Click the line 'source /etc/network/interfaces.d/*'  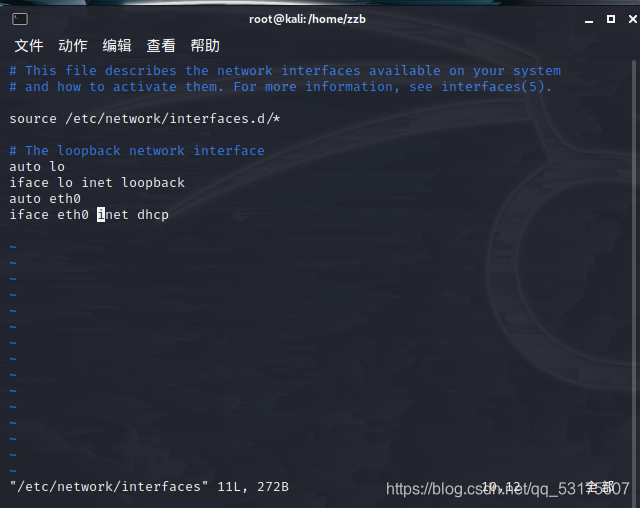(145, 119)
